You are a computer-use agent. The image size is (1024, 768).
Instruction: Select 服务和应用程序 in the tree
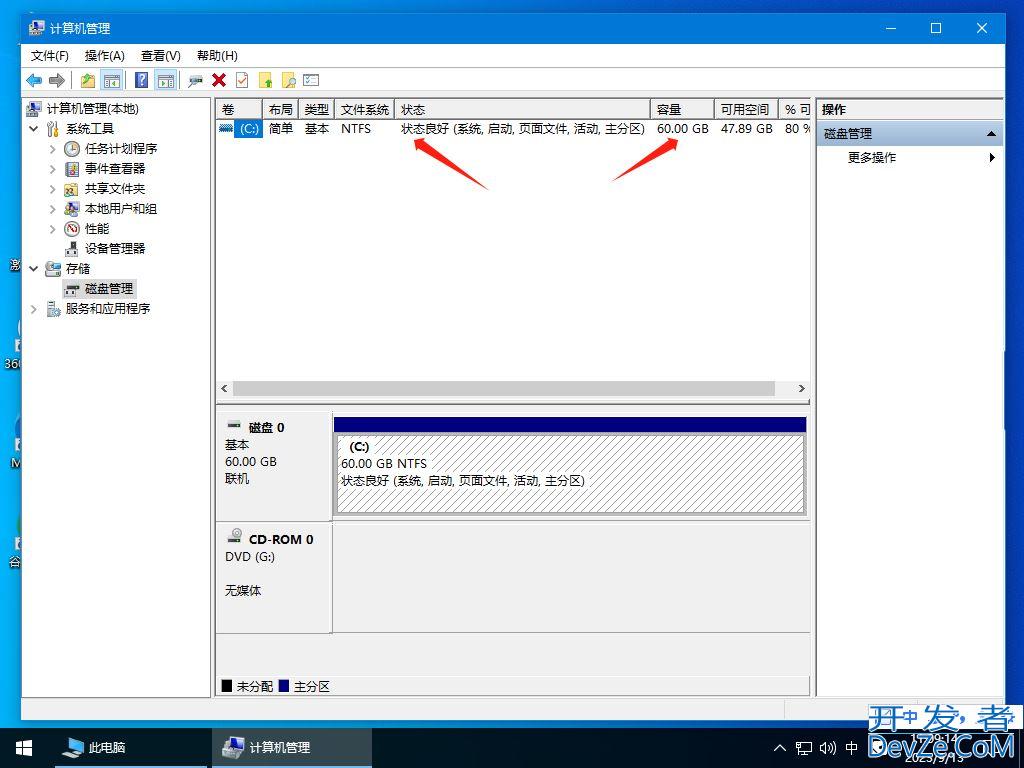108,308
